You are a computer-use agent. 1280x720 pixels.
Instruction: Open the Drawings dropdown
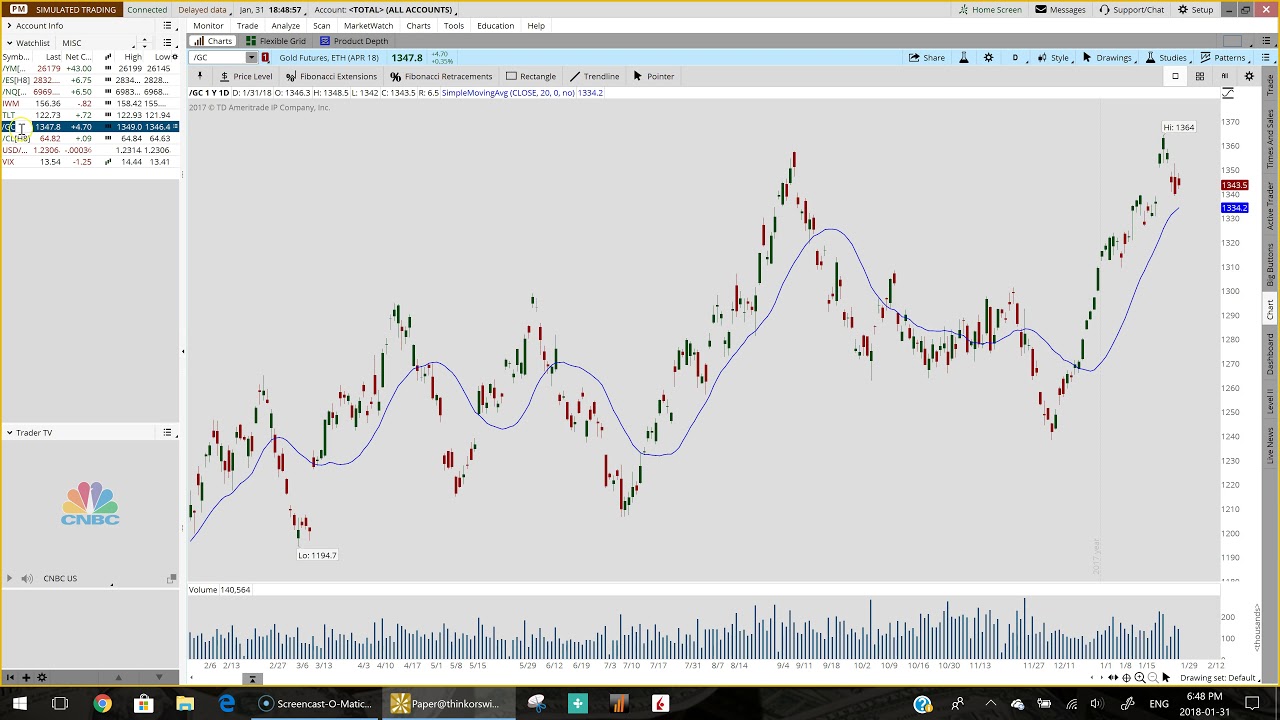[x=1108, y=58]
